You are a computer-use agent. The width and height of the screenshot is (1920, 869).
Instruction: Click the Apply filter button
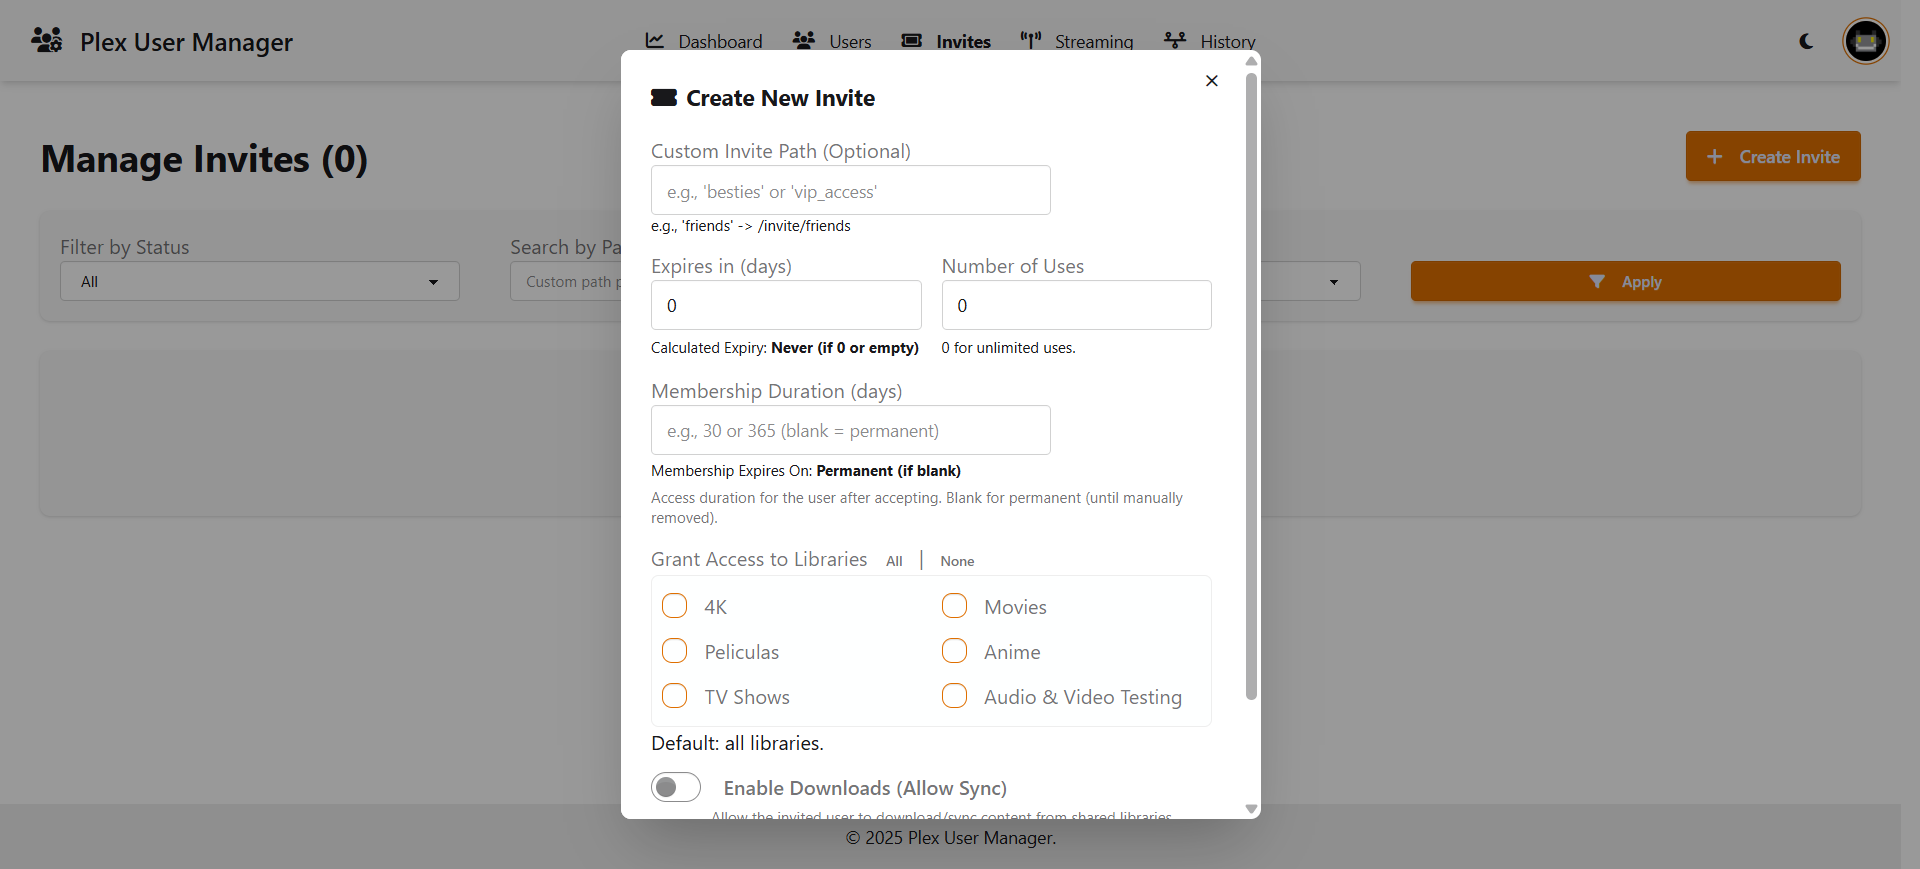[1625, 281]
